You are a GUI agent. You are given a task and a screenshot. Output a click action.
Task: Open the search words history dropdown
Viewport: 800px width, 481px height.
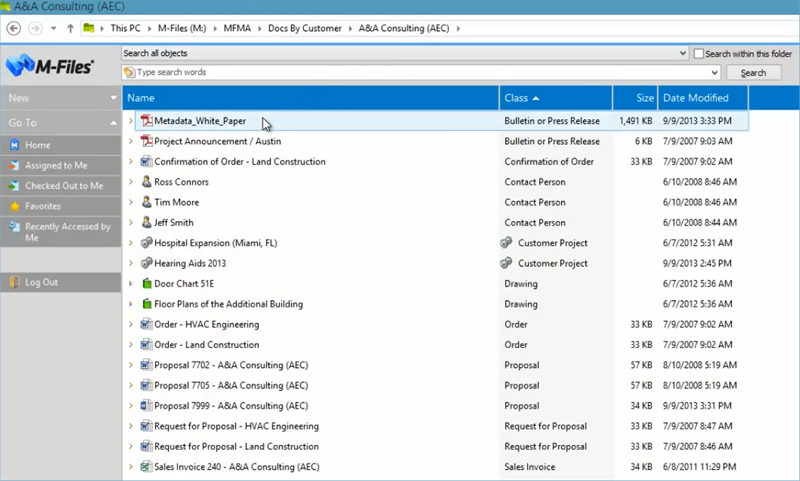tap(714, 72)
